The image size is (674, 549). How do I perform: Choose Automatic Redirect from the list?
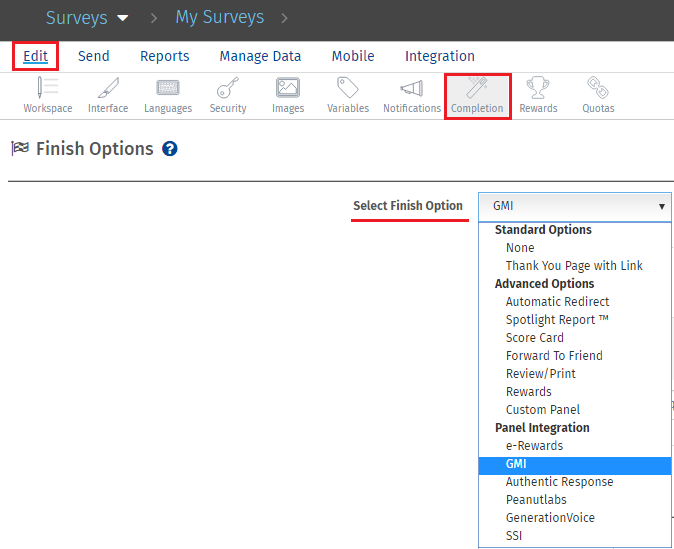point(557,302)
